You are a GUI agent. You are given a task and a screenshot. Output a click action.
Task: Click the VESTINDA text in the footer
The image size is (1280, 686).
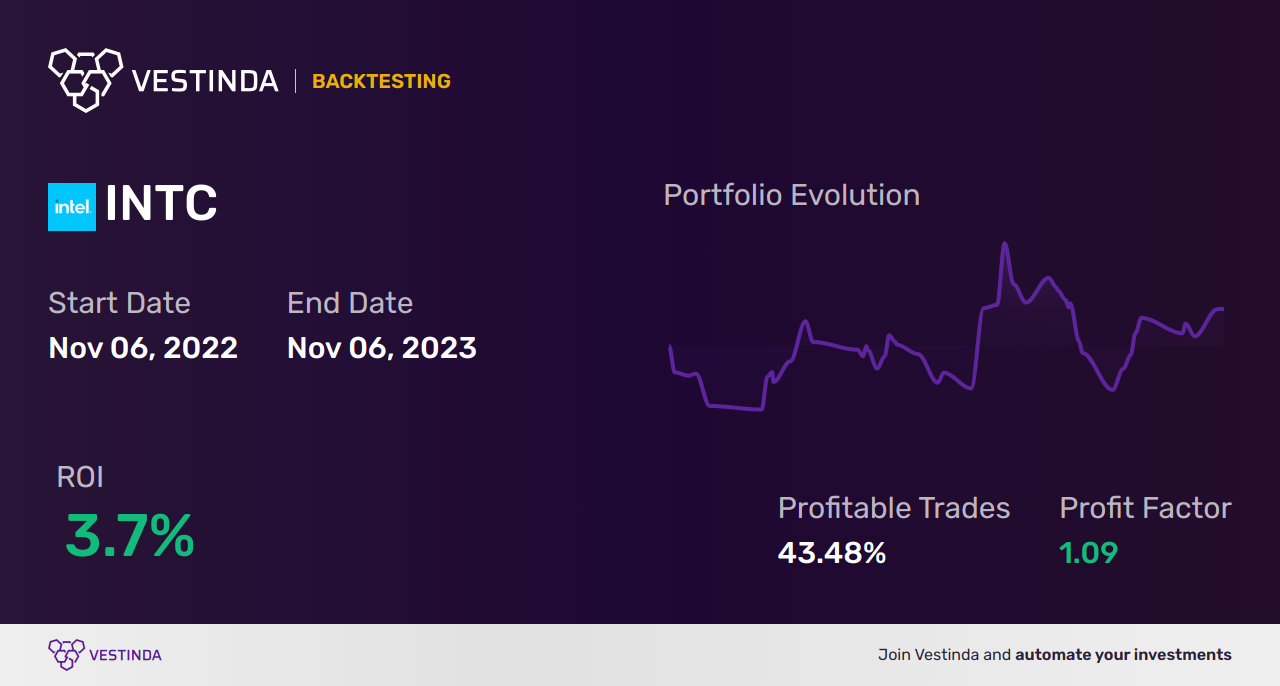125,655
